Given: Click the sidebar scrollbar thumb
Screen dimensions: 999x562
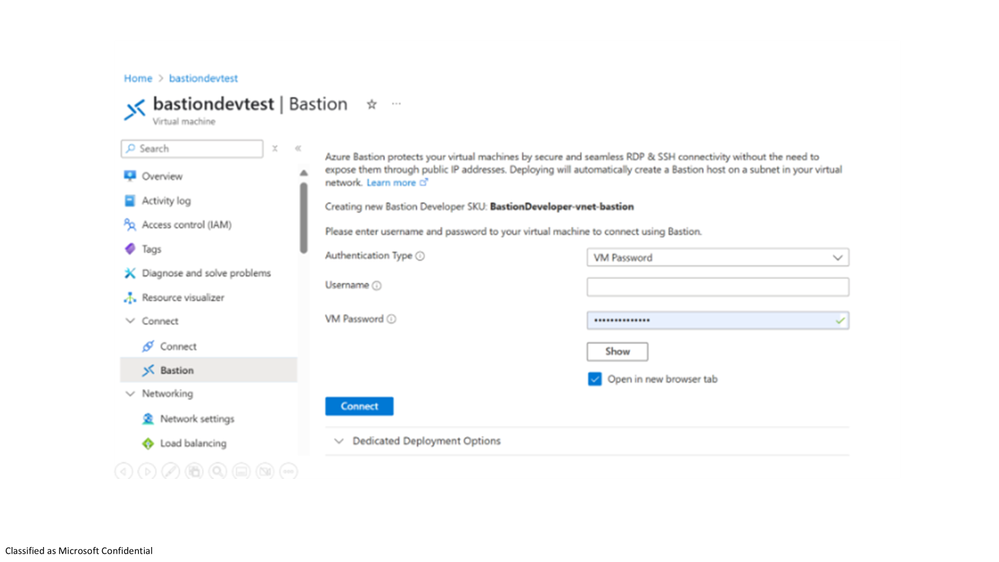Looking at the screenshot, I should coord(304,218).
